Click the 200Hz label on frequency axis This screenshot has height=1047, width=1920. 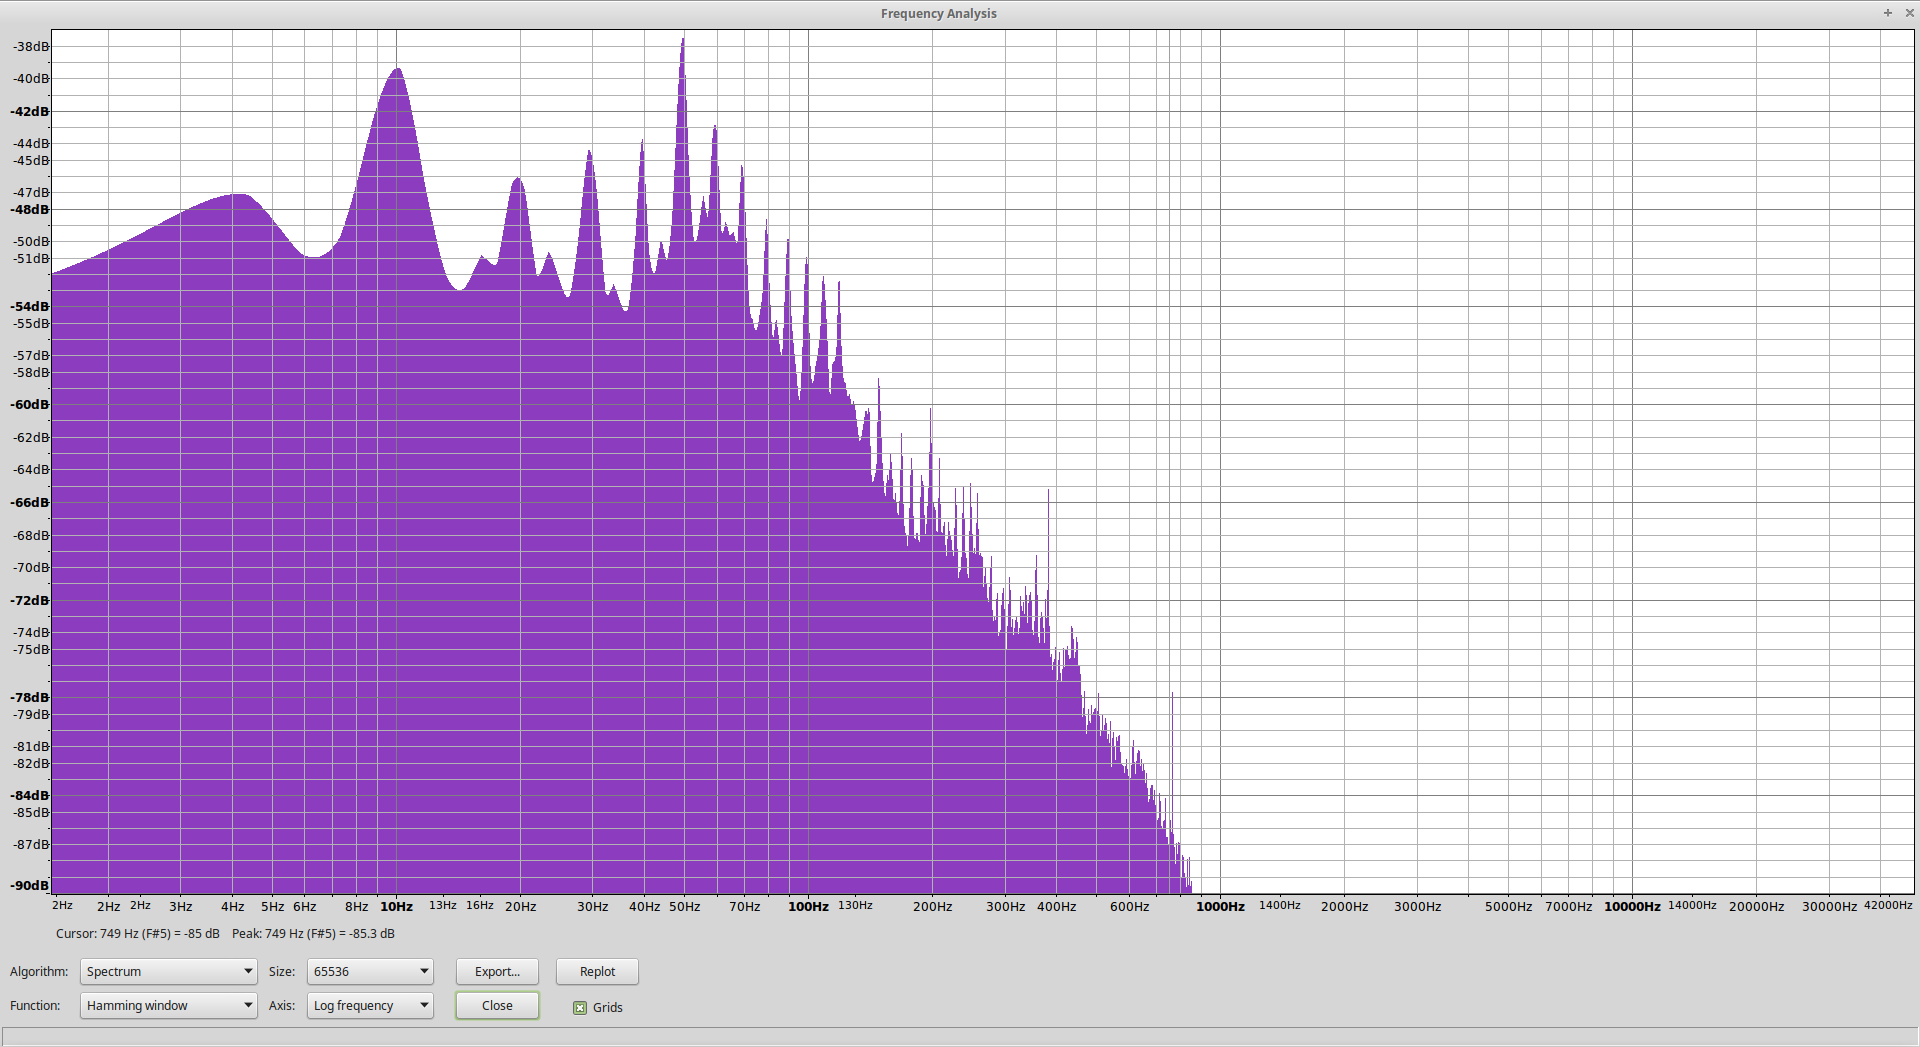(932, 906)
